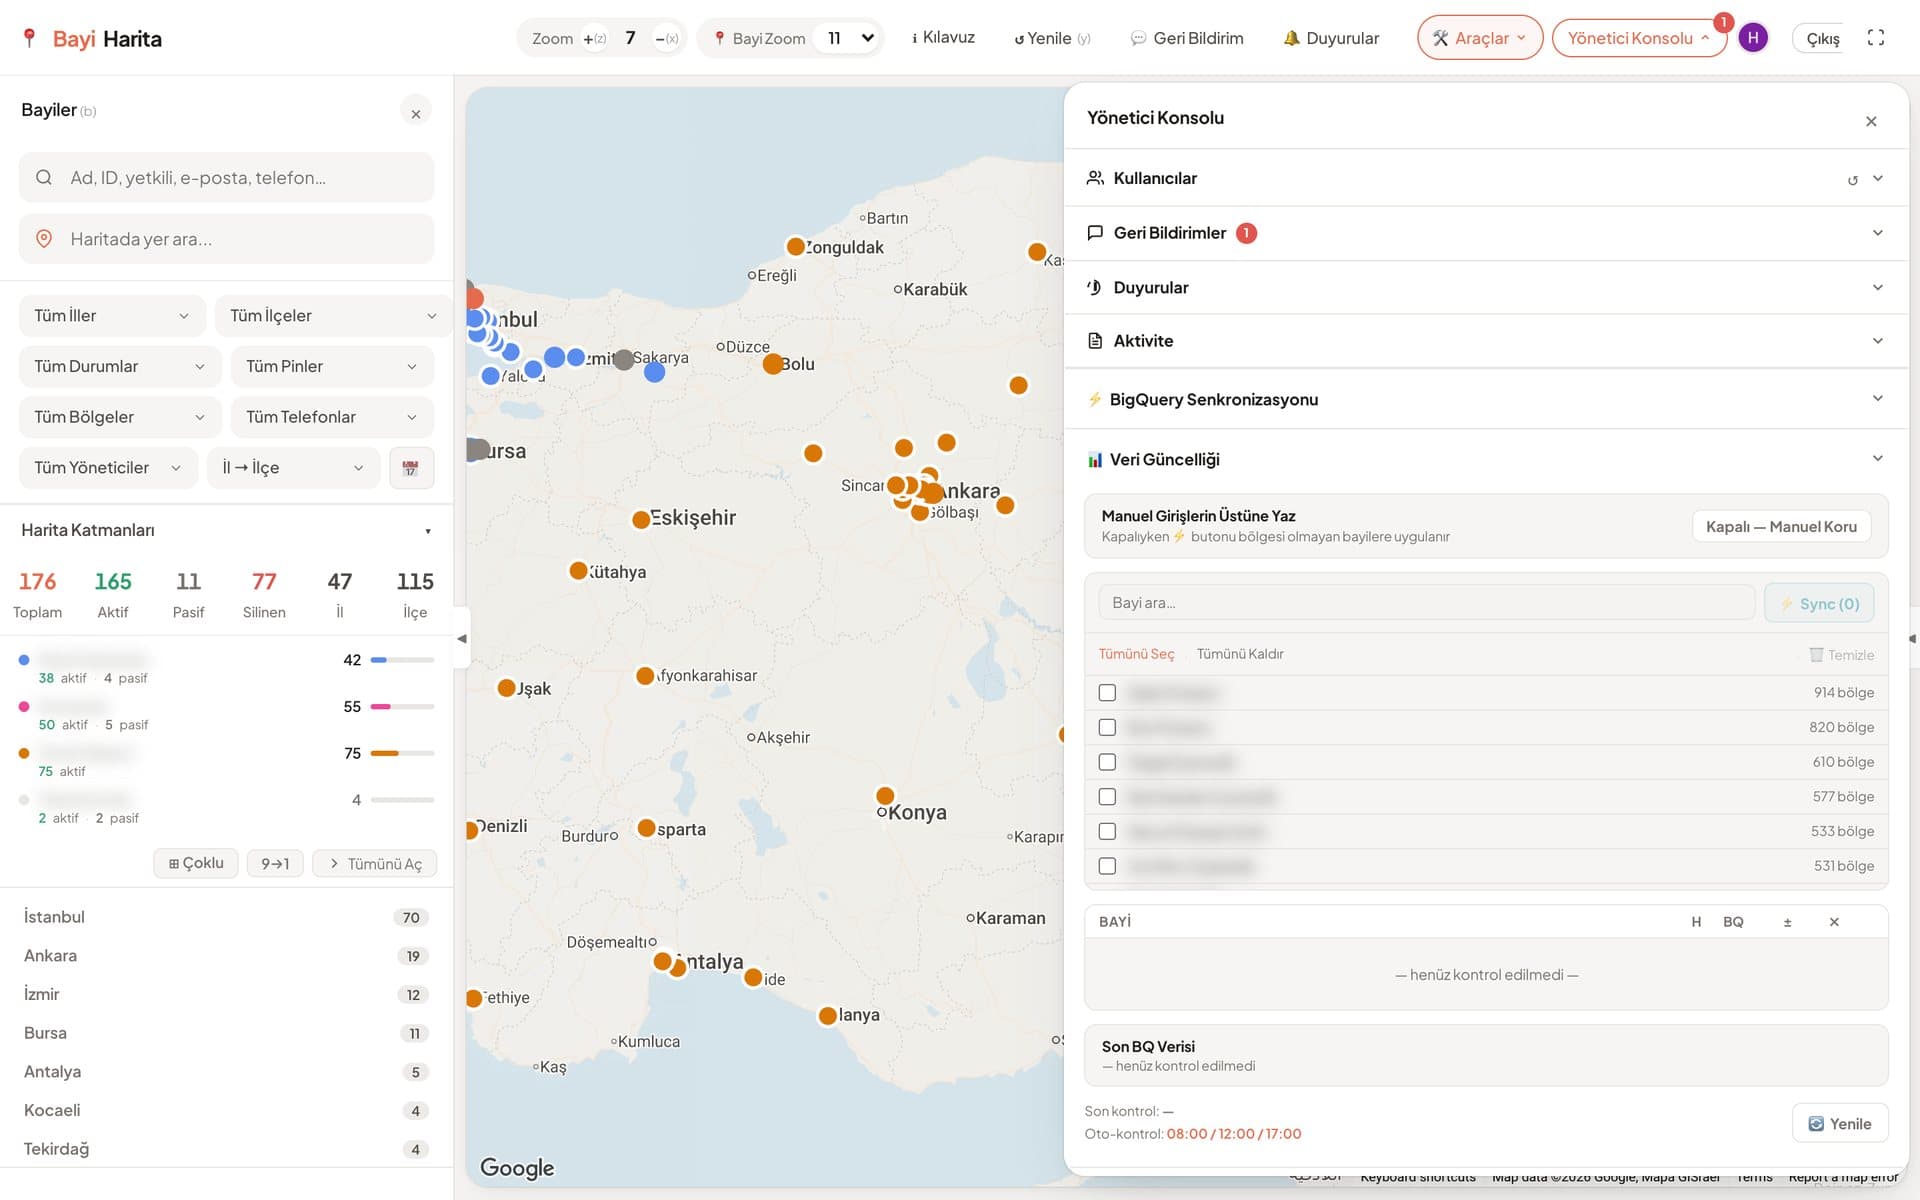
Task: Click the Tümünü Seç link
Action: pos(1136,654)
